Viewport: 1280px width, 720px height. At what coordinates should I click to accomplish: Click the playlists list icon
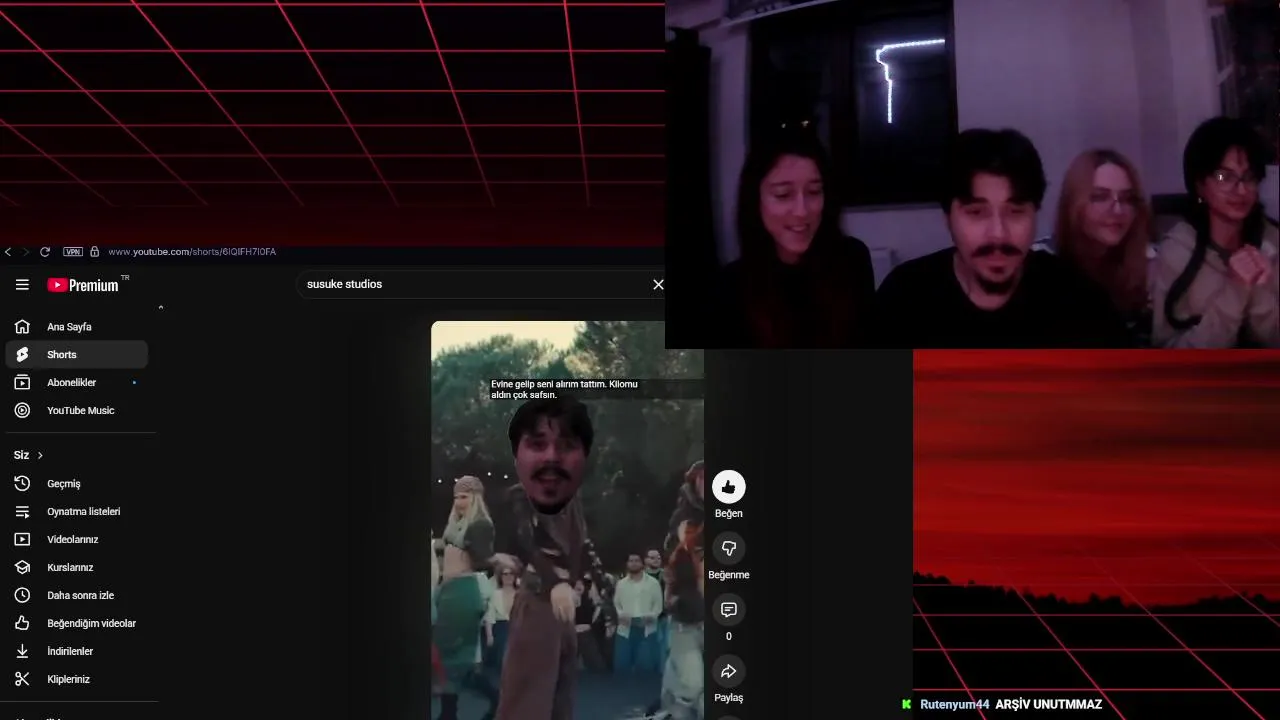pyautogui.click(x=22, y=512)
